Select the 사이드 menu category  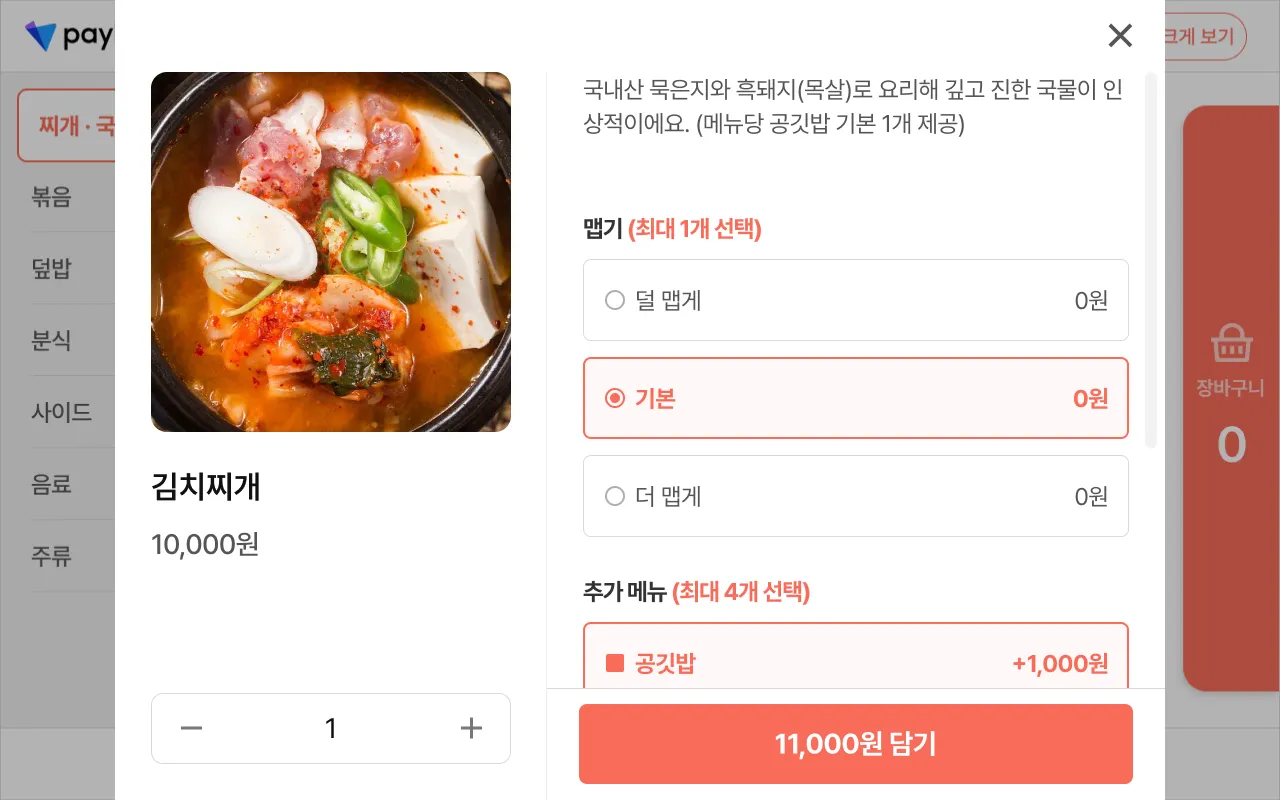[x=62, y=412]
